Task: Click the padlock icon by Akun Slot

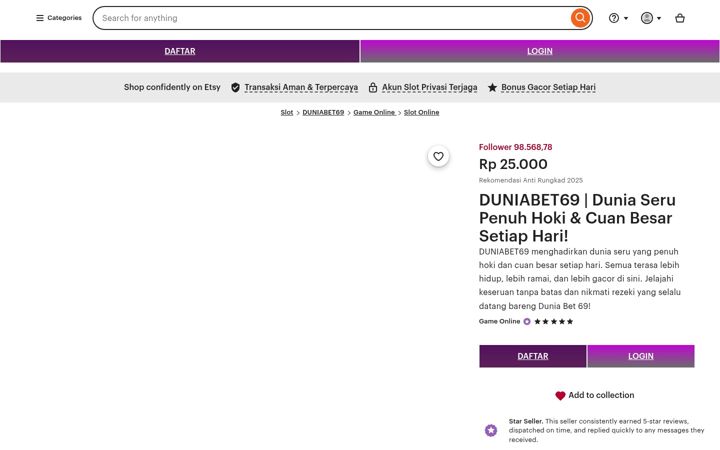Action: (373, 87)
